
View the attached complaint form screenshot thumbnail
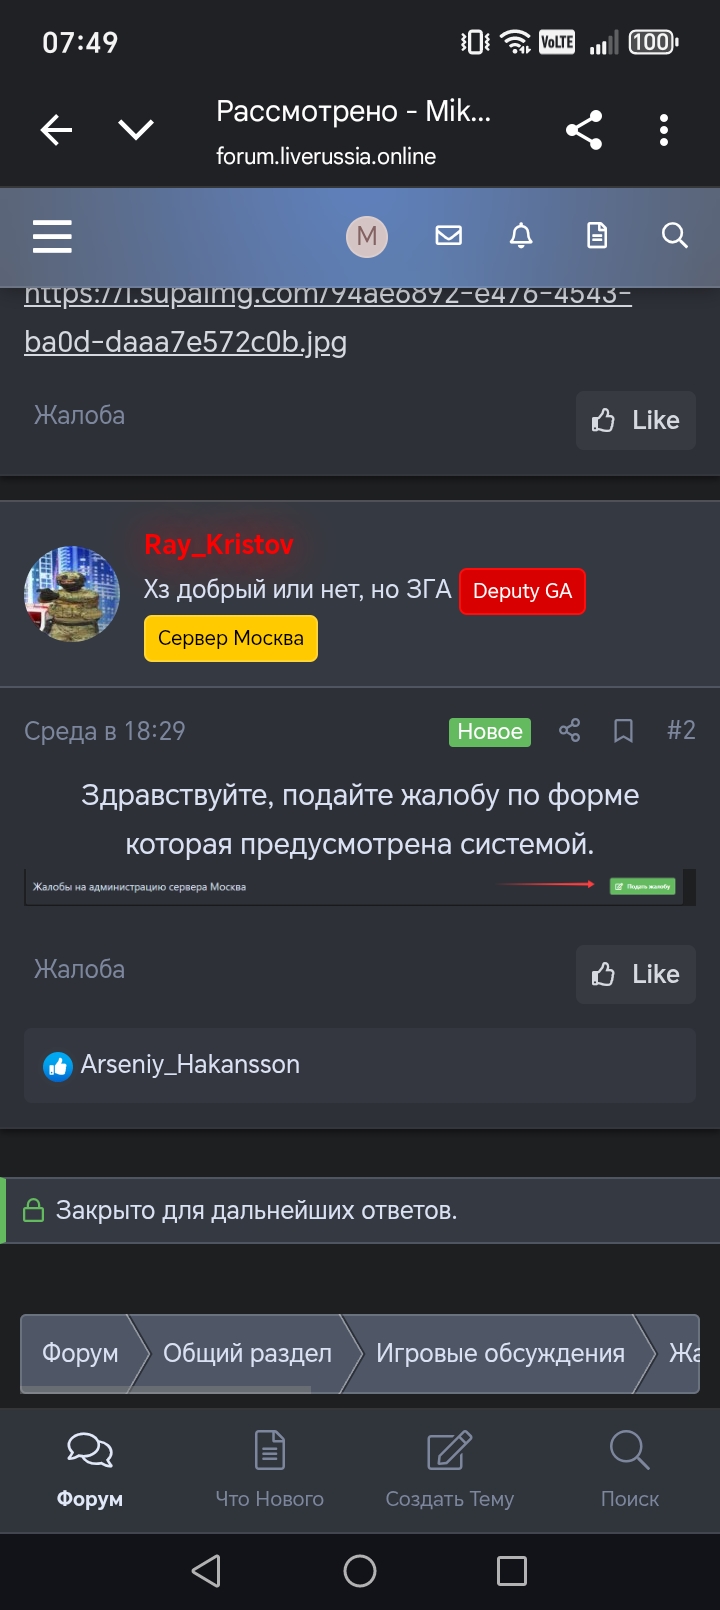click(x=360, y=887)
